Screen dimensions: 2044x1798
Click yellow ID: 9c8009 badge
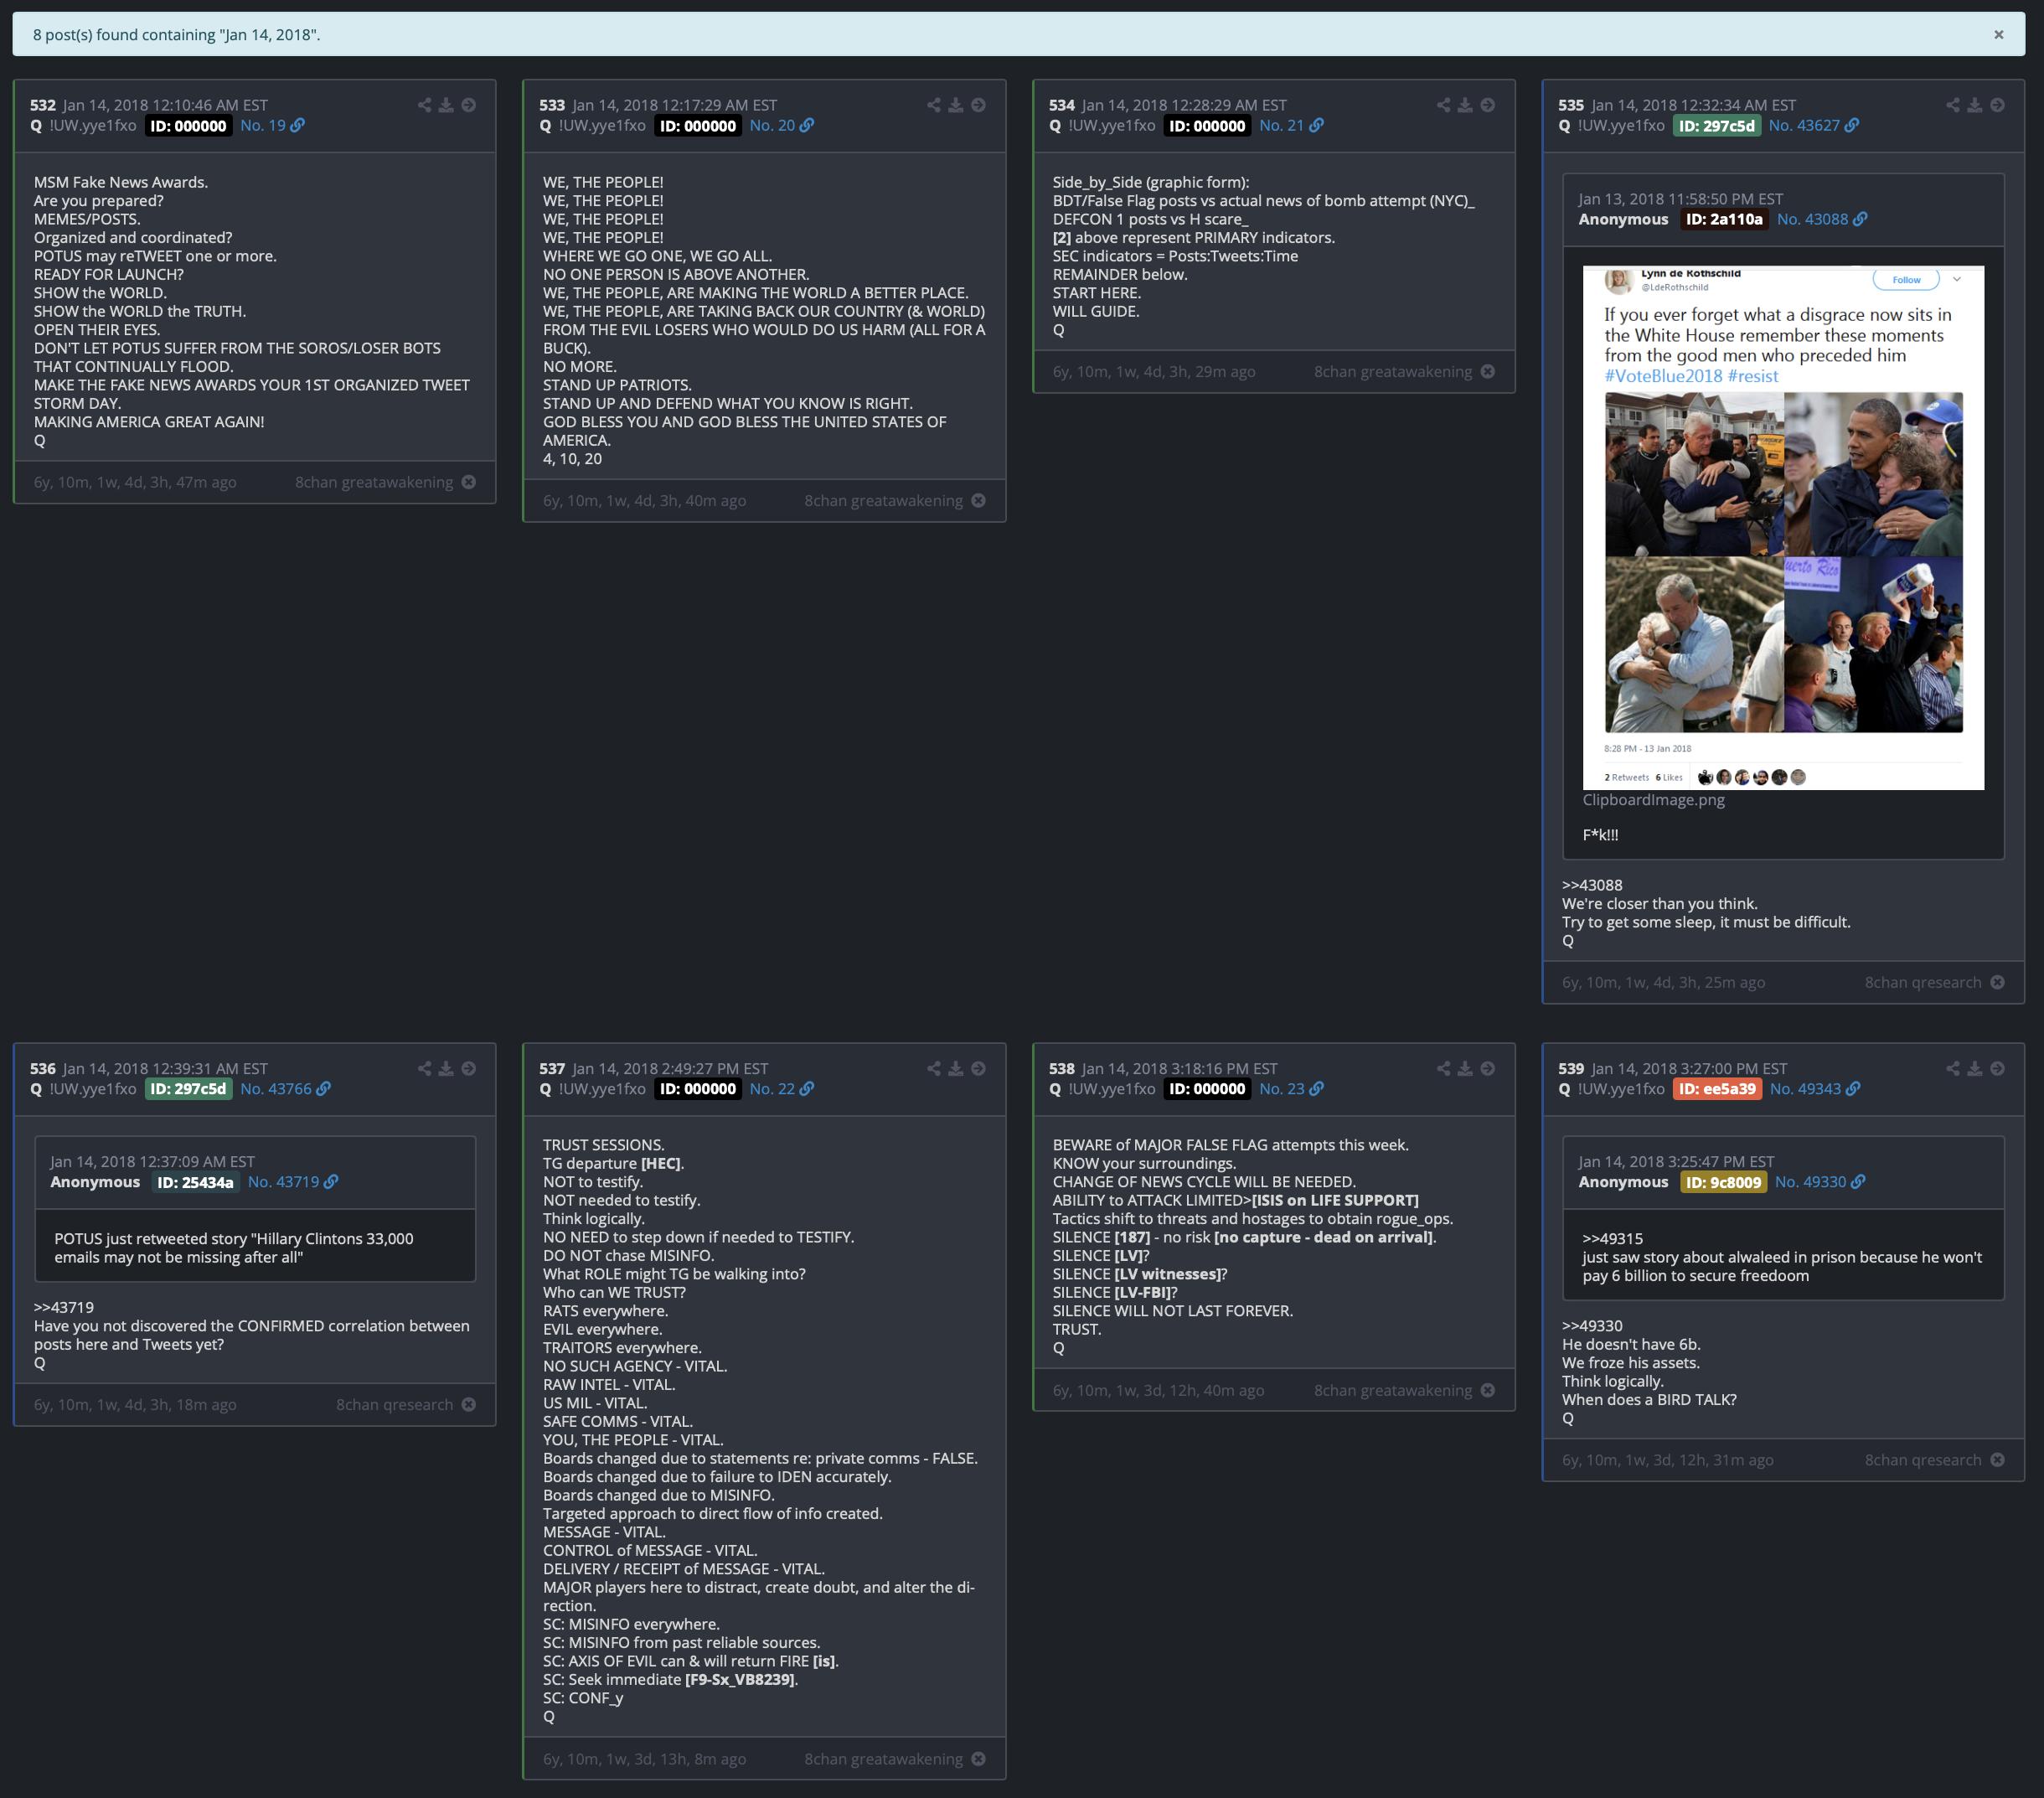tap(1723, 1182)
